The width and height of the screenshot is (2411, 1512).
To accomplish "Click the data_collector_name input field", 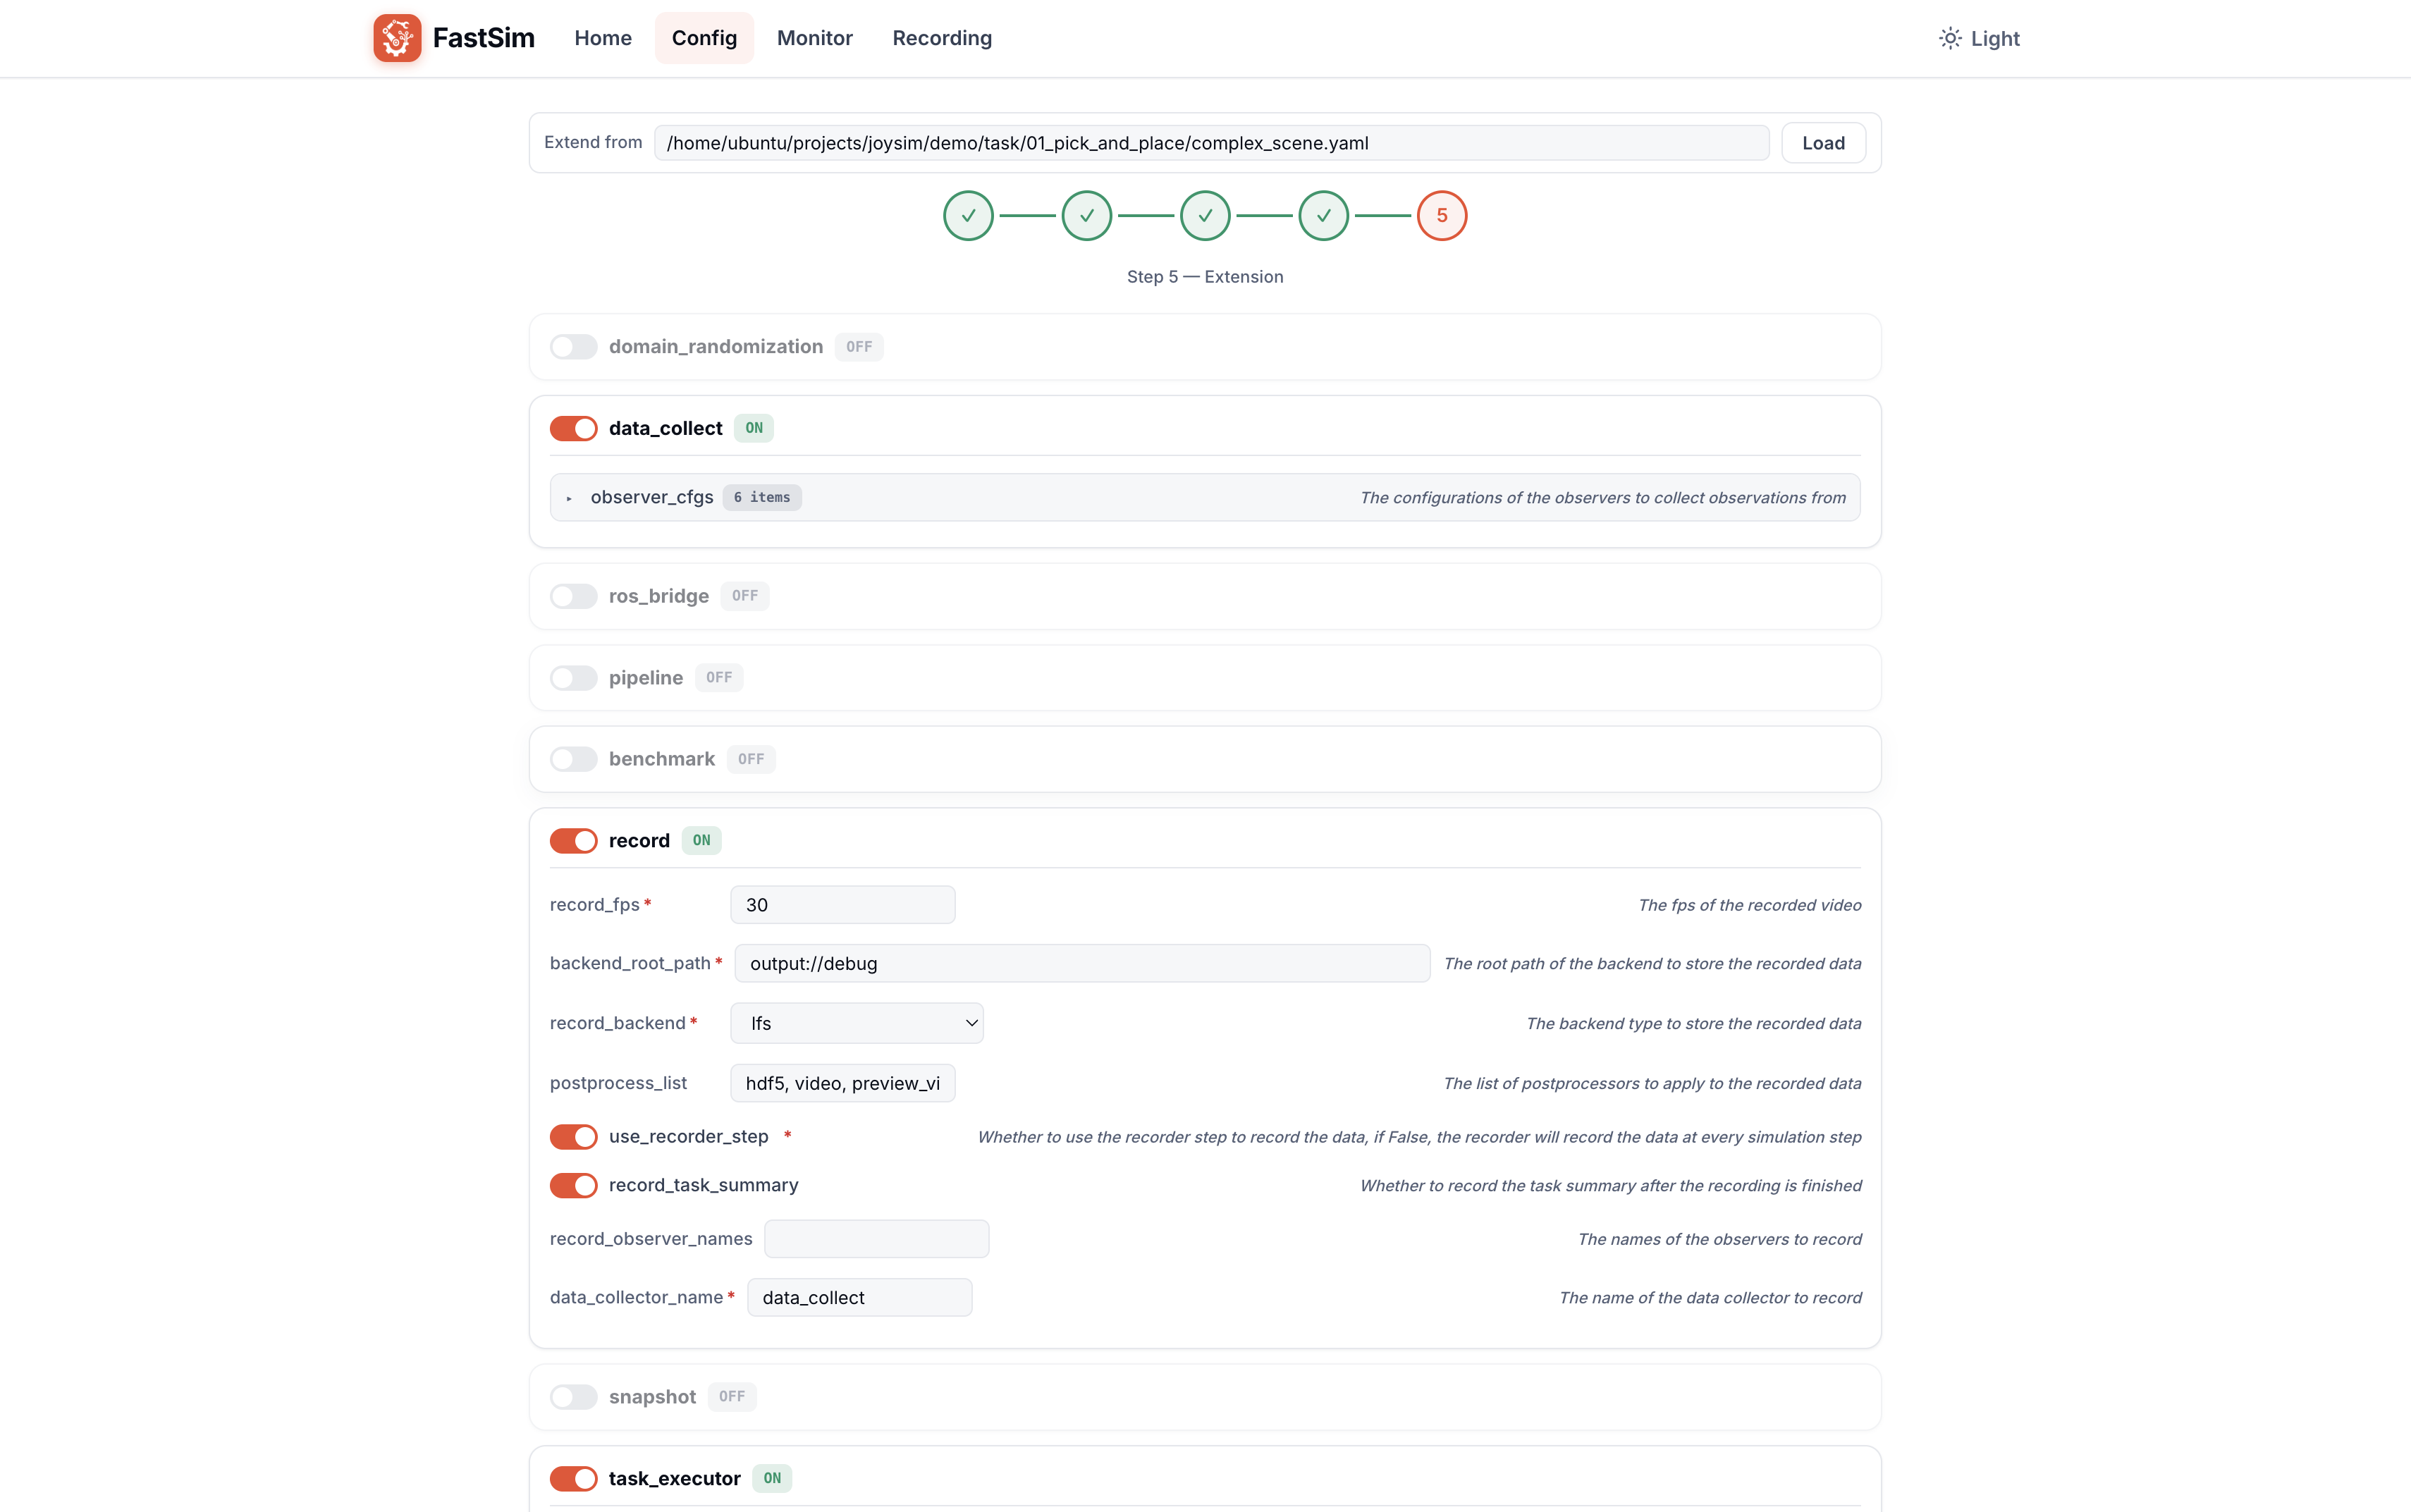I will [x=859, y=1297].
